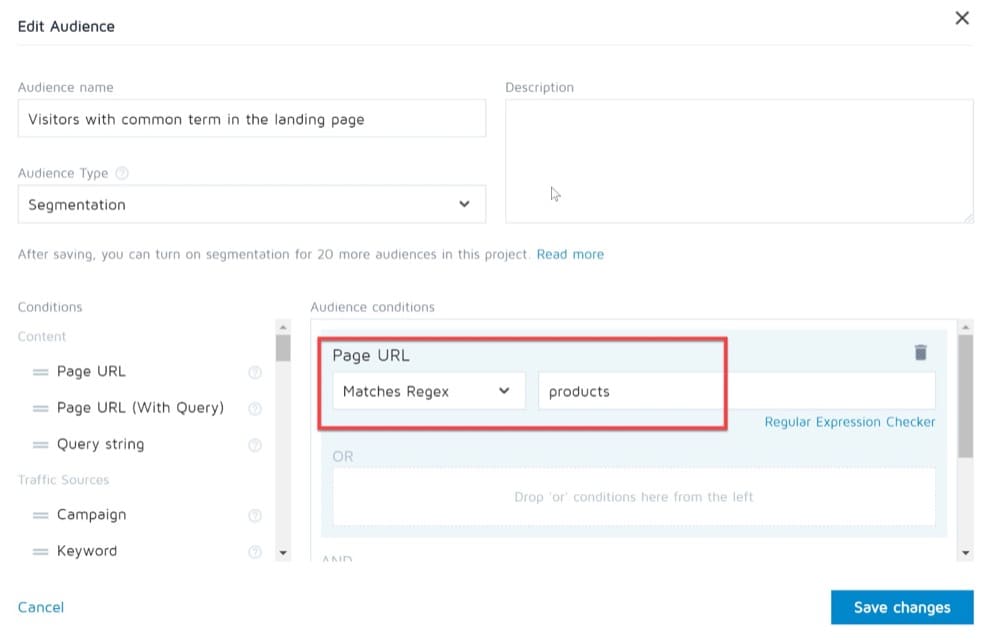Click help icon next to Page URL
The width and height of the screenshot is (1000, 643).
click(255, 372)
